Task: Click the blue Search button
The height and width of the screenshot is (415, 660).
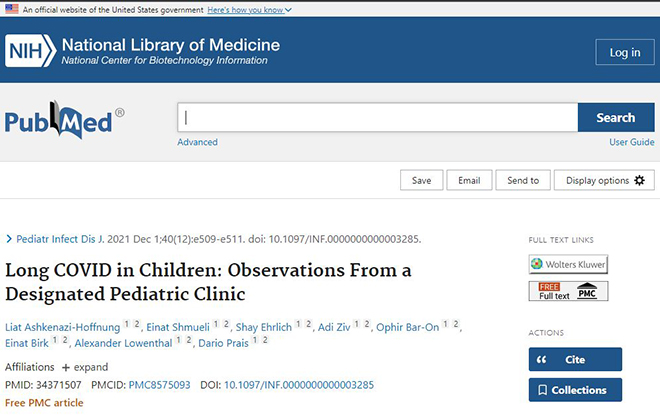Action: (x=616, y=117)
